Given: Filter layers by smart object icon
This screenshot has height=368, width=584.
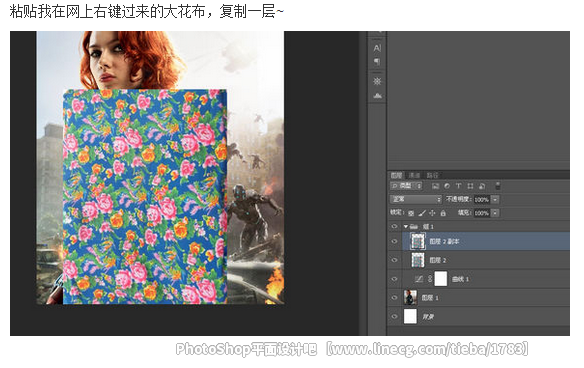Looking at the screenshot, I should (482, 186).
